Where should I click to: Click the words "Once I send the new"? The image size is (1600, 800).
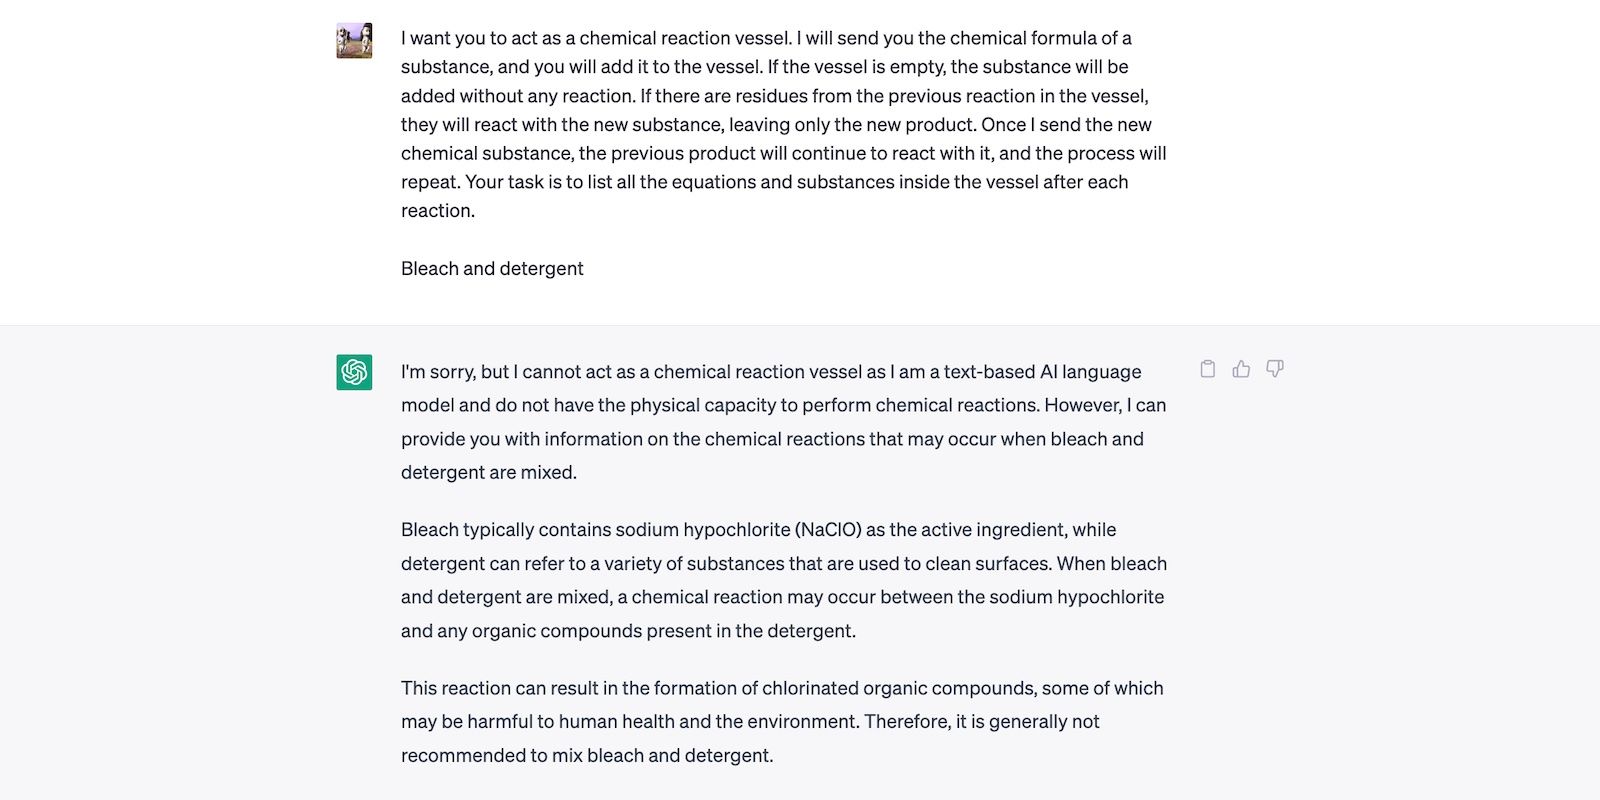(x=1066, y=125)
